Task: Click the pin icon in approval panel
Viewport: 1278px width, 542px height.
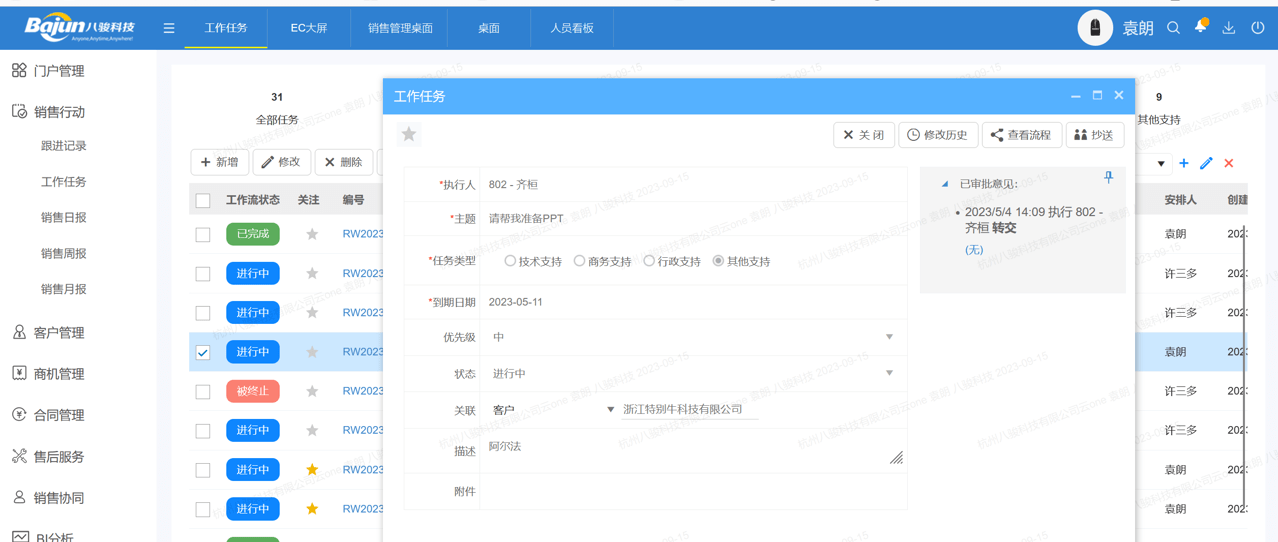Action: pos(1108,178)
